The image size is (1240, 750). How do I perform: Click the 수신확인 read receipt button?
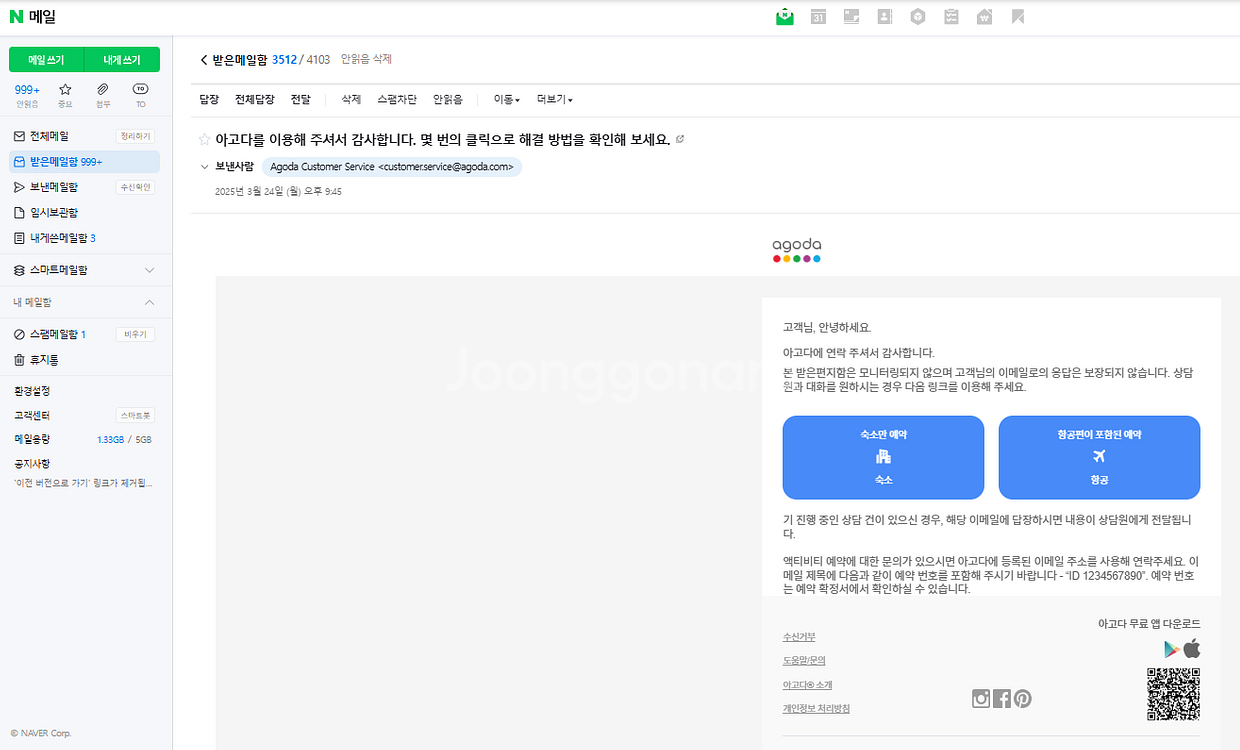click(135, 187)
